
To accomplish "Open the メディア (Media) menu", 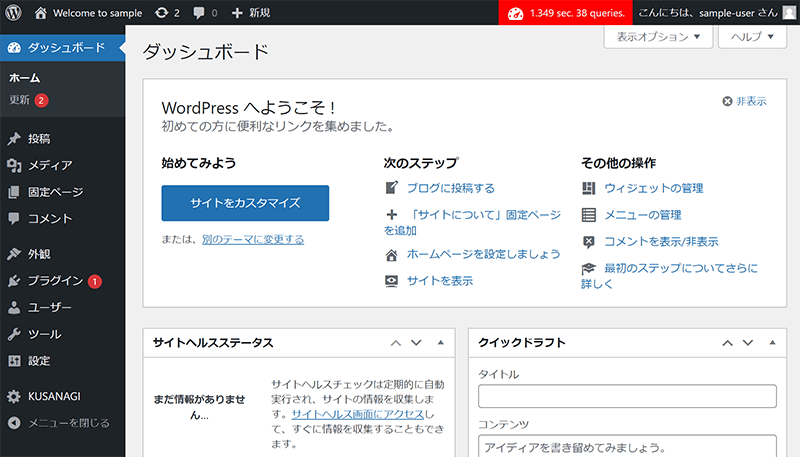I will click(49, 165).
